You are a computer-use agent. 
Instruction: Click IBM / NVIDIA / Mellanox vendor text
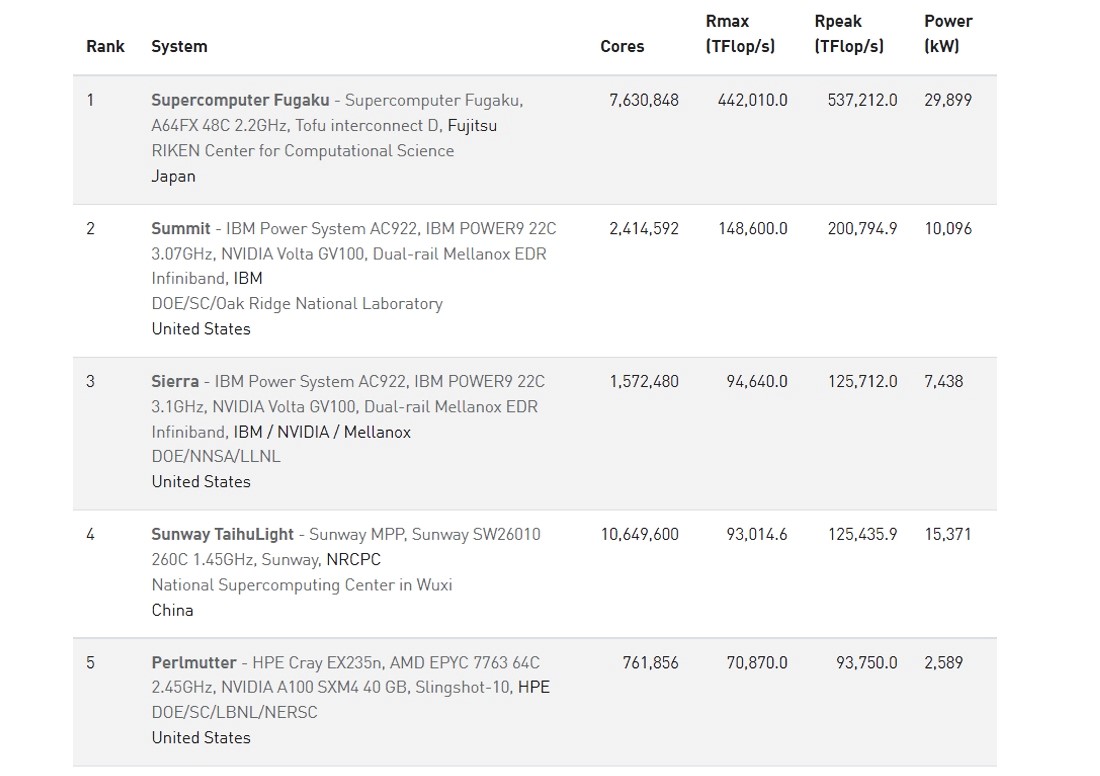pyautogui.click(x=322, y=432)
